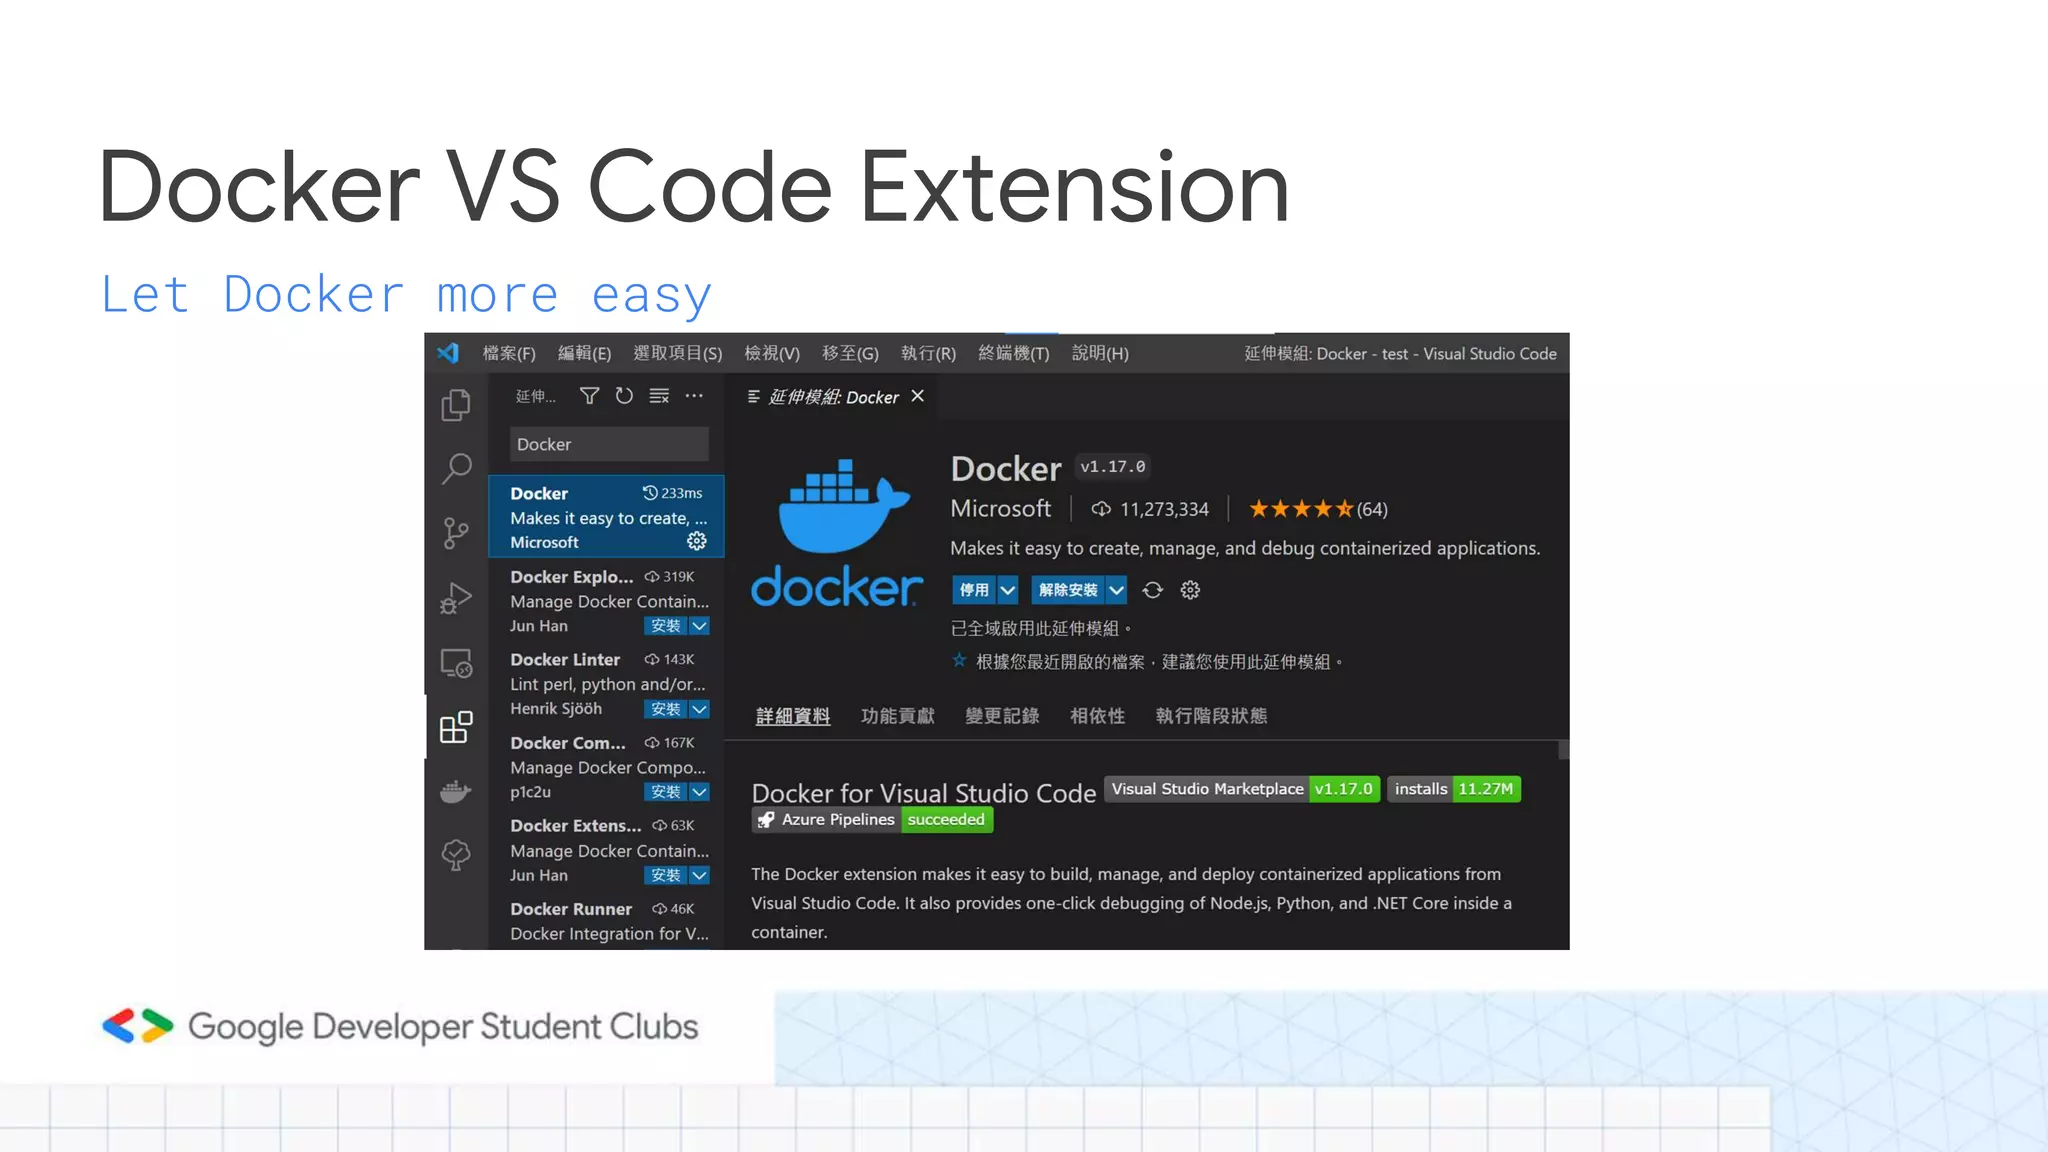Switch to the 執行階段狀態 tab
Image resolution: width=2048 pixels, height=1152 pixels.
(1211, 716)
